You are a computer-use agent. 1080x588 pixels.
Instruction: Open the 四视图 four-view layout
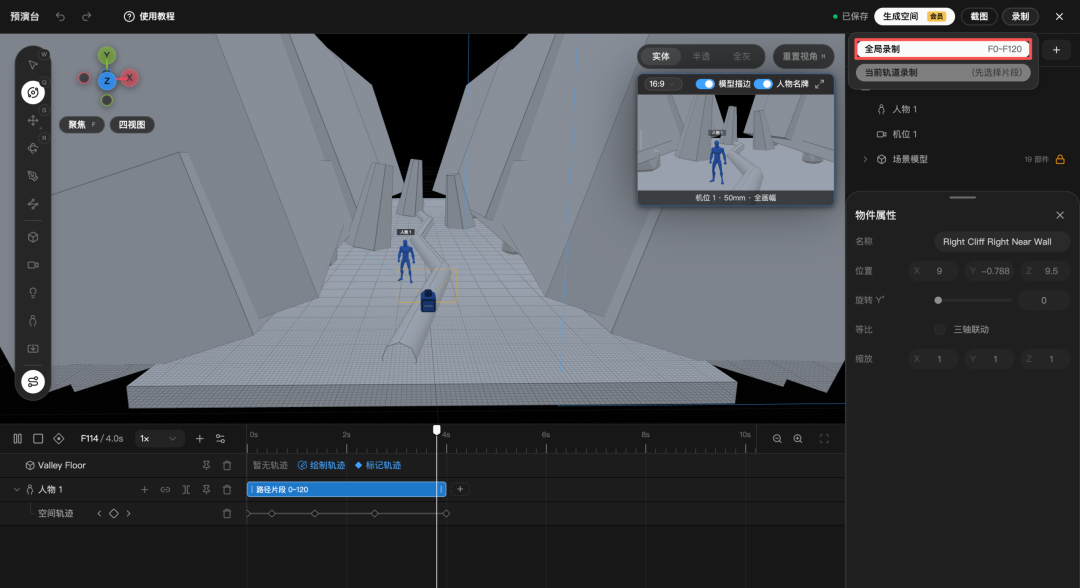click(x=132, y=125)
